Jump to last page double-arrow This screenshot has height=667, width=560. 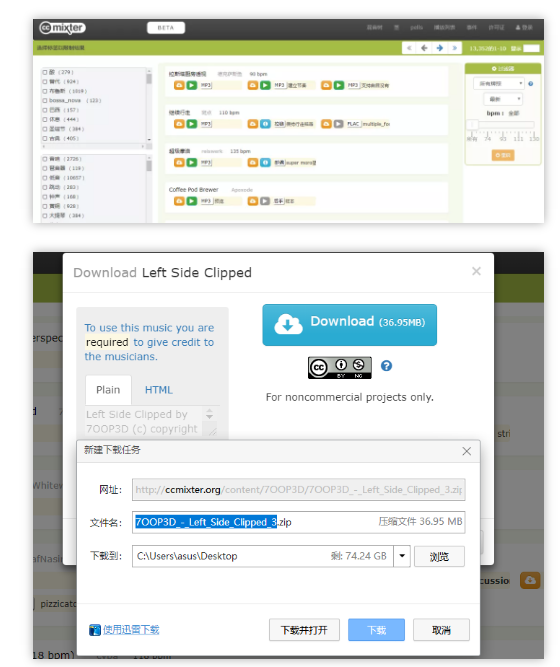point(454,48)
